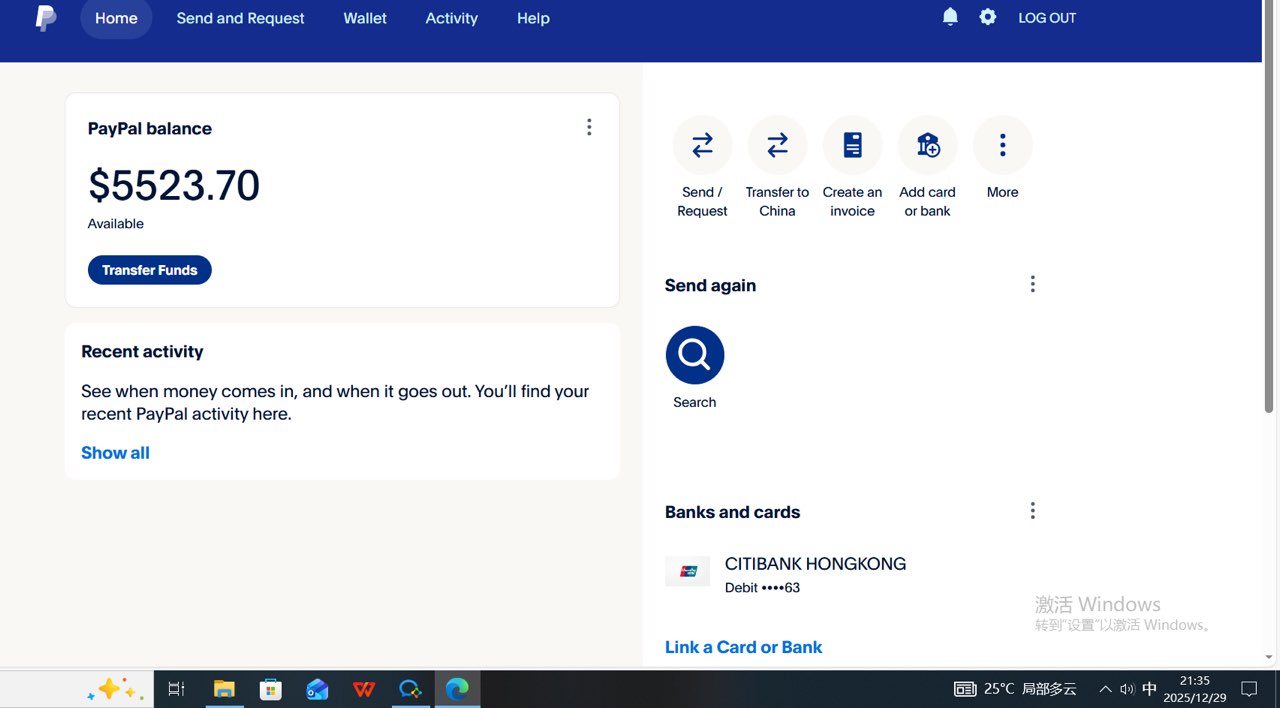The width and height of the screenshot is (1280, 708).
Task: Select the Transfer to China icon
Action: 777,146
